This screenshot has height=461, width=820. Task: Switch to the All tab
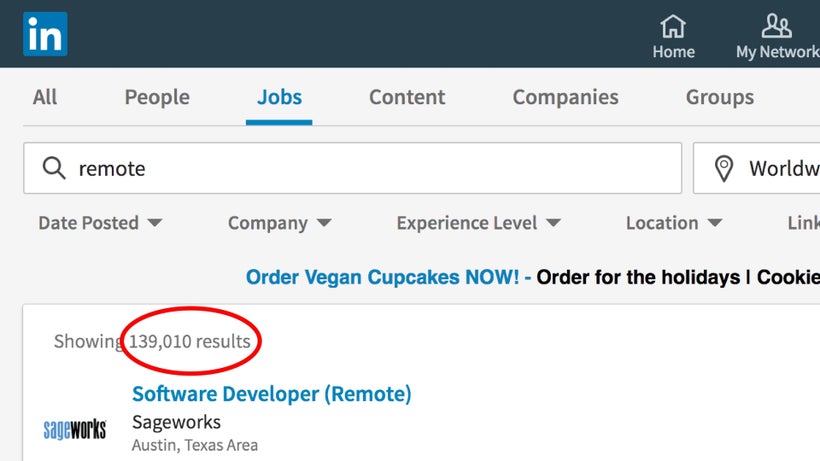click(45, 97)
